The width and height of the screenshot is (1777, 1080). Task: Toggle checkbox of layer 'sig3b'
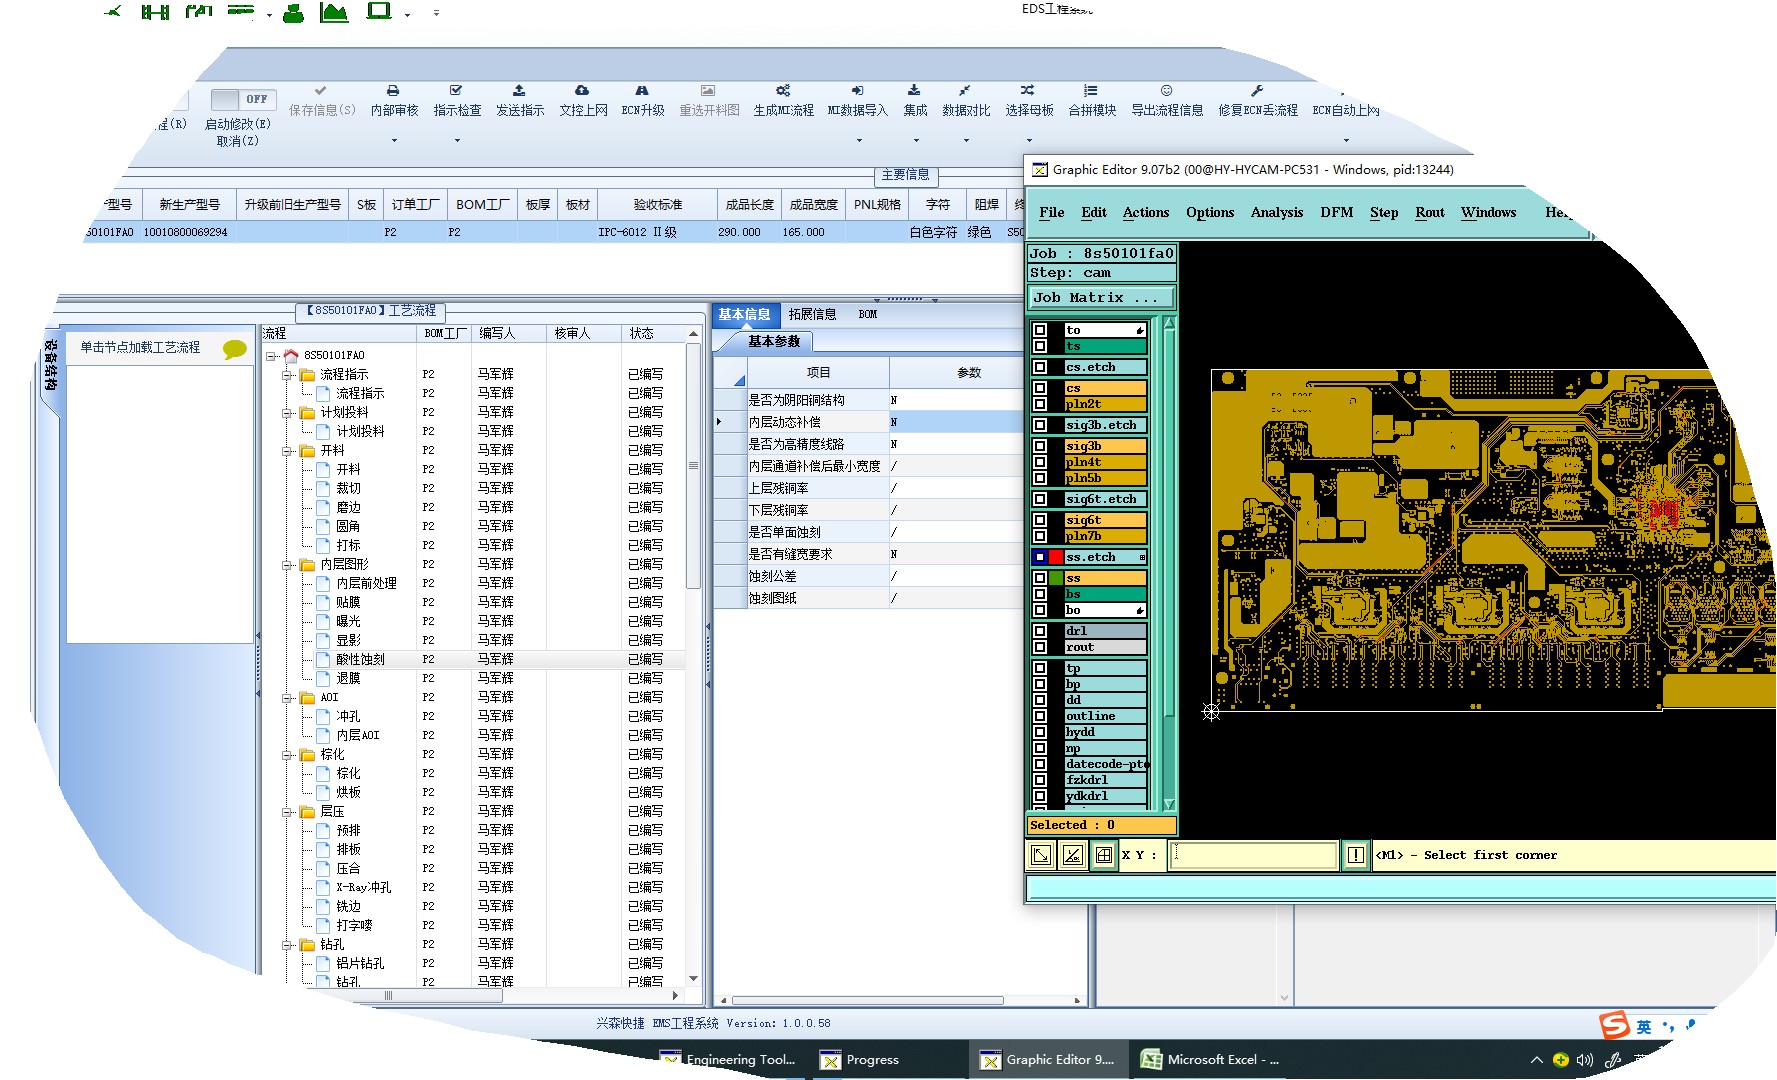(1040, 446)
